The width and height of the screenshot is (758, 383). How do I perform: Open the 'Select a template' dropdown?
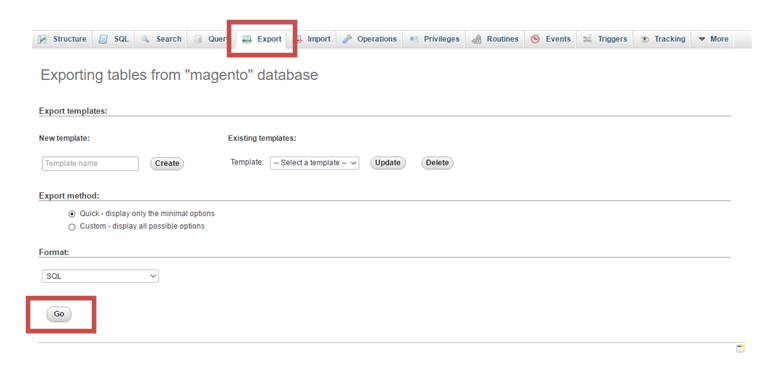tap(315, 163)
